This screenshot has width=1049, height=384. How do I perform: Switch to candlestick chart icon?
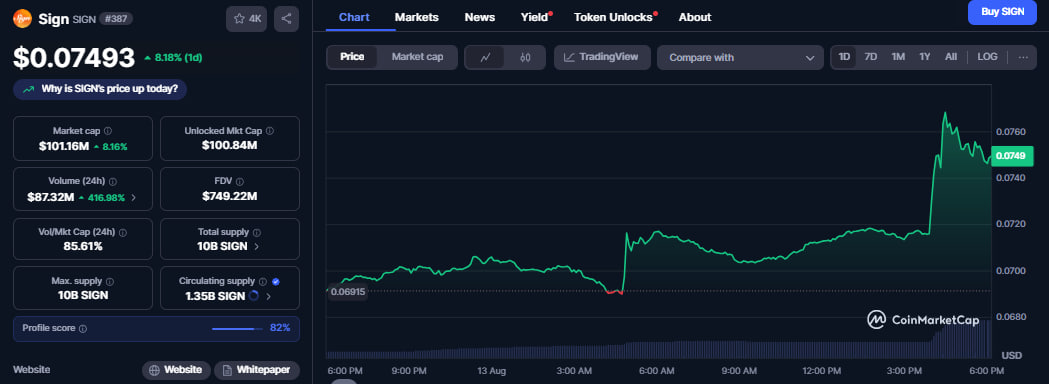click(x=525, y=58)
